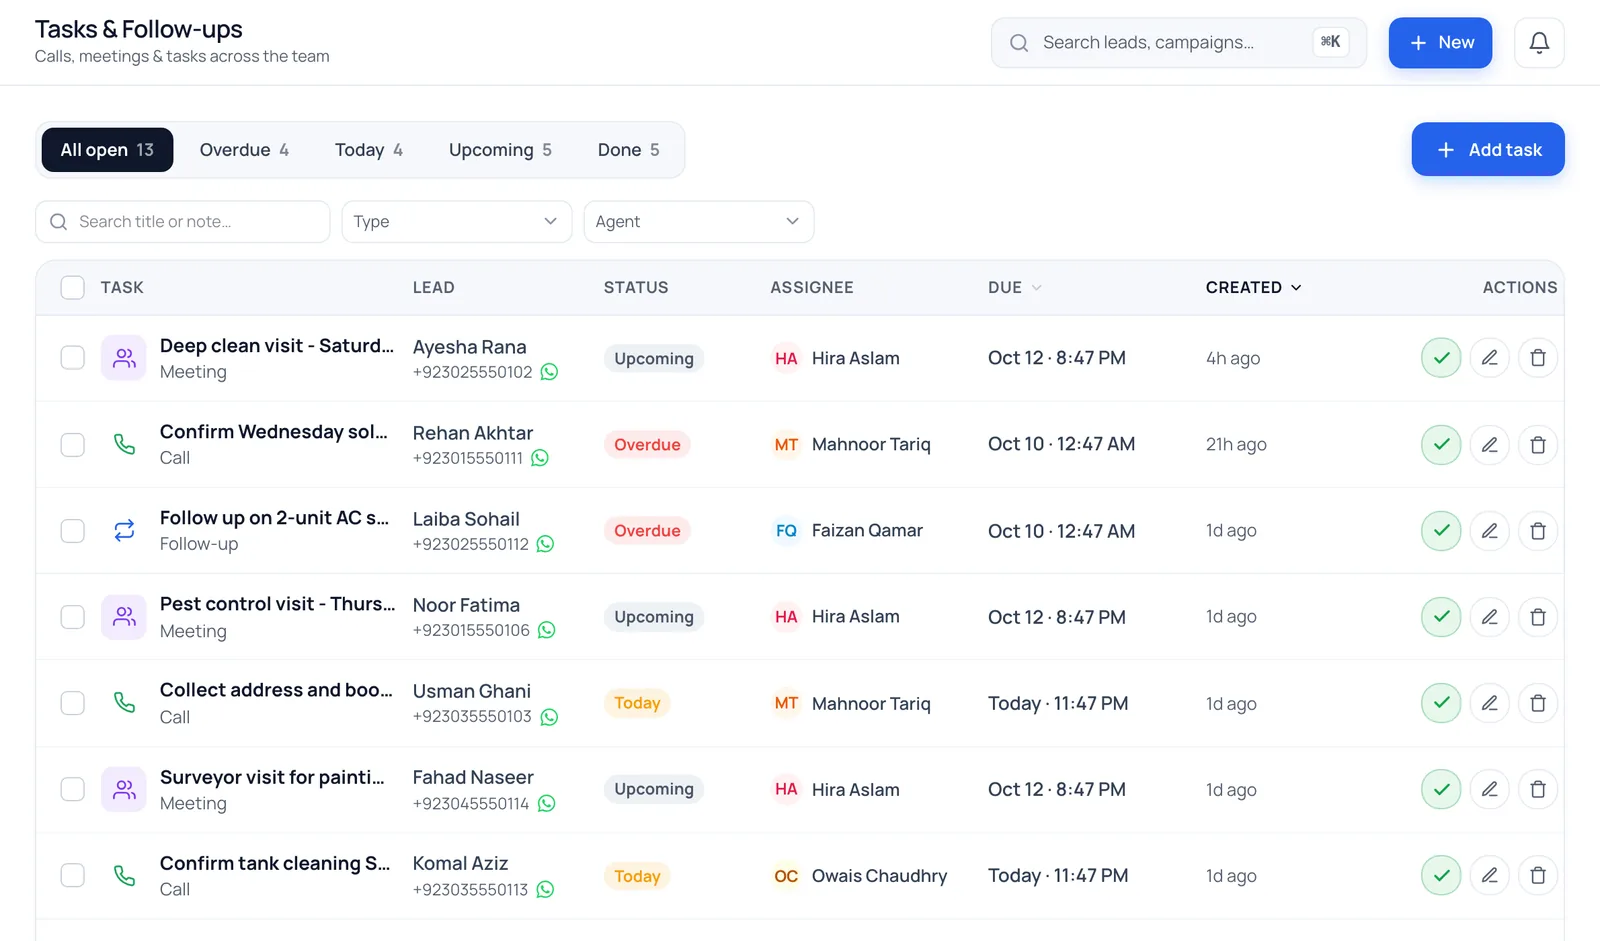This screenshot has height=941, width=1600.
Task: Open WhatsApp chat with Komal Aziz
Action: coord(545,889)
